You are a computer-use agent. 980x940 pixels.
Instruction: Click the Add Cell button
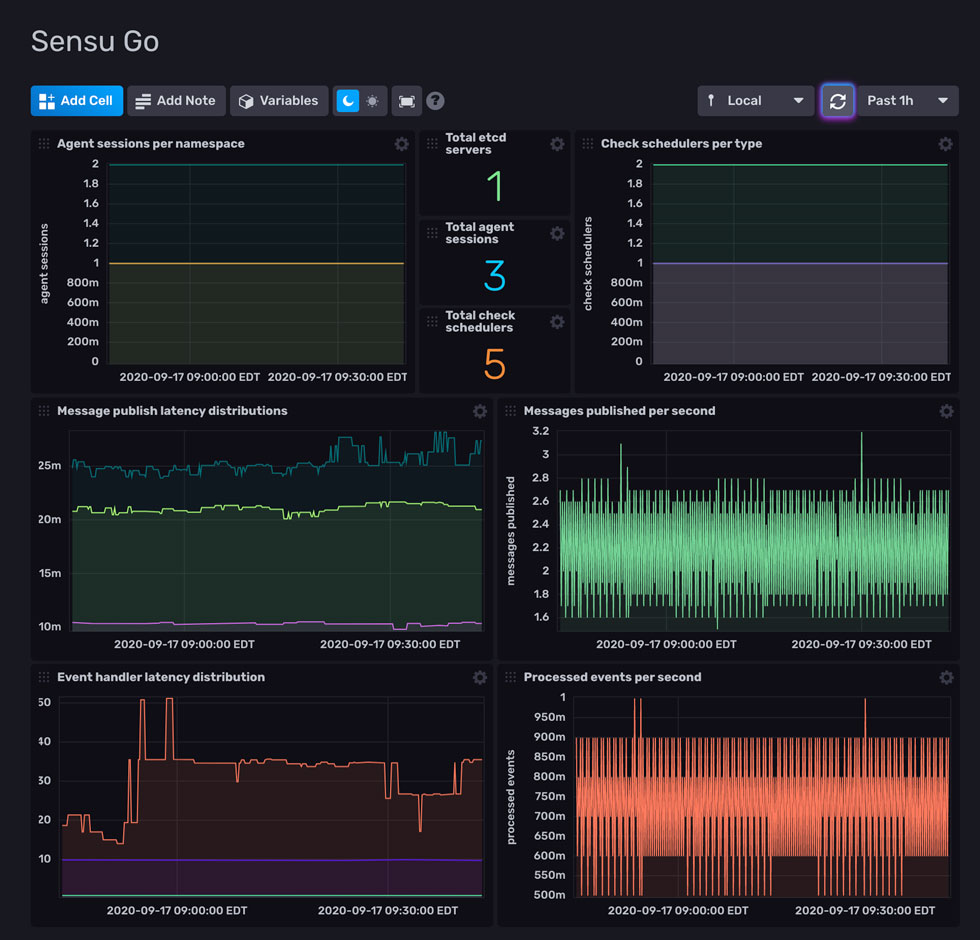click(x=76, y=100)
